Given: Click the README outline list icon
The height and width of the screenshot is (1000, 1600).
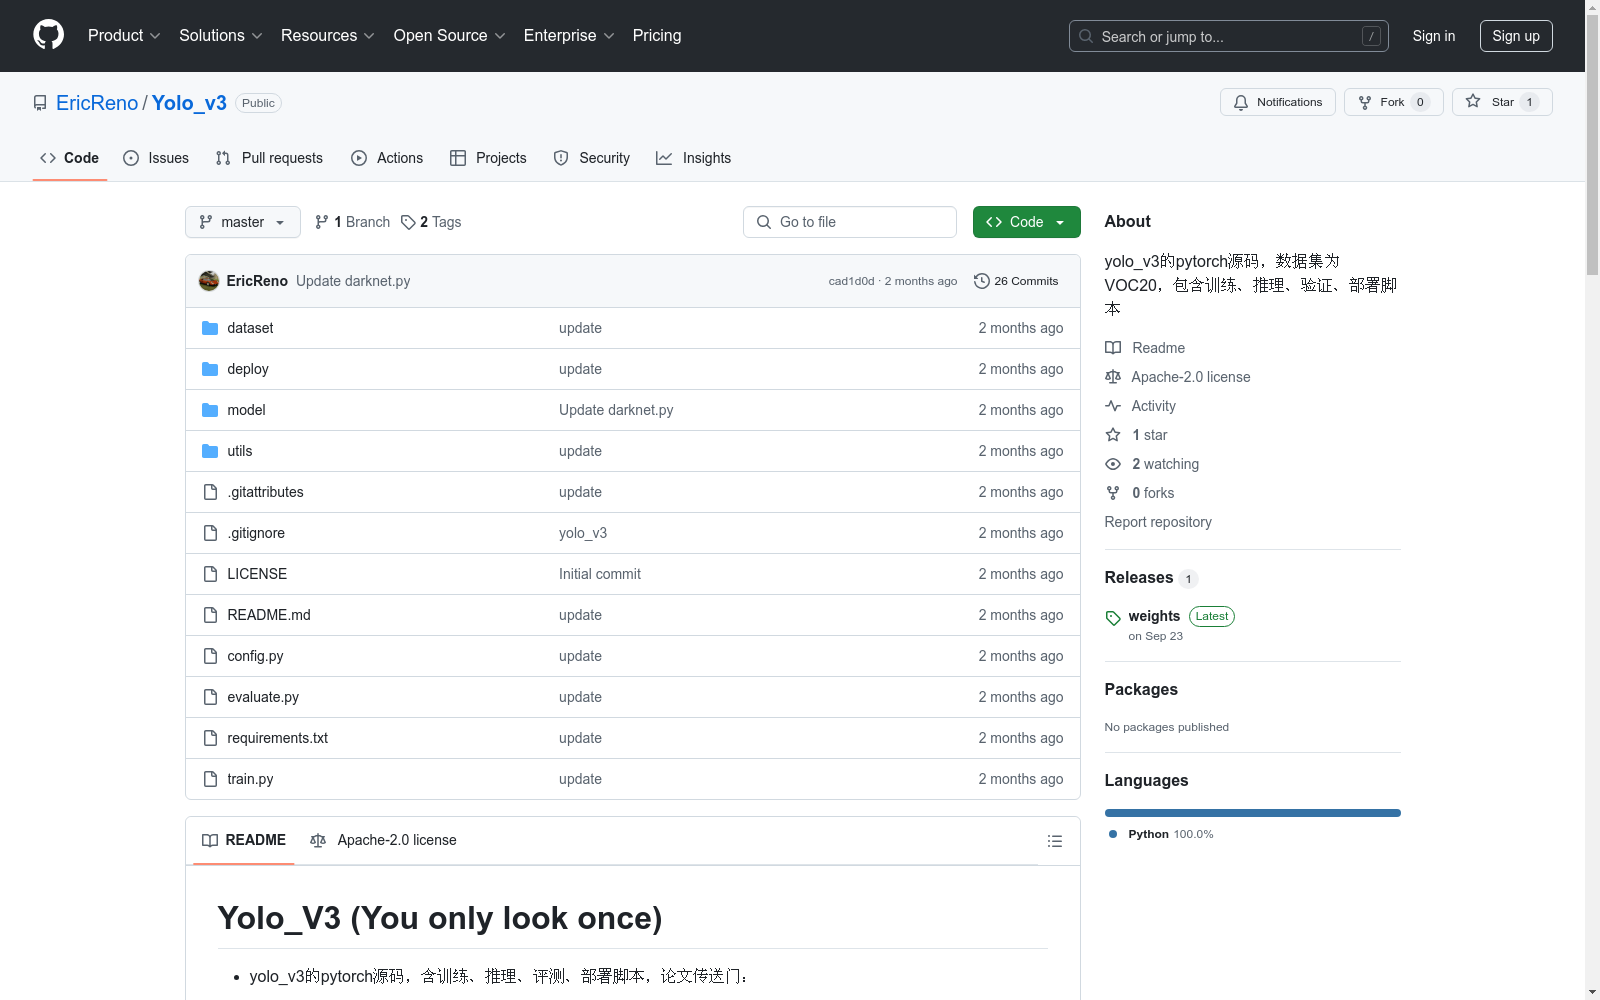Looking at the screenshot, I should coord(1054,841).
